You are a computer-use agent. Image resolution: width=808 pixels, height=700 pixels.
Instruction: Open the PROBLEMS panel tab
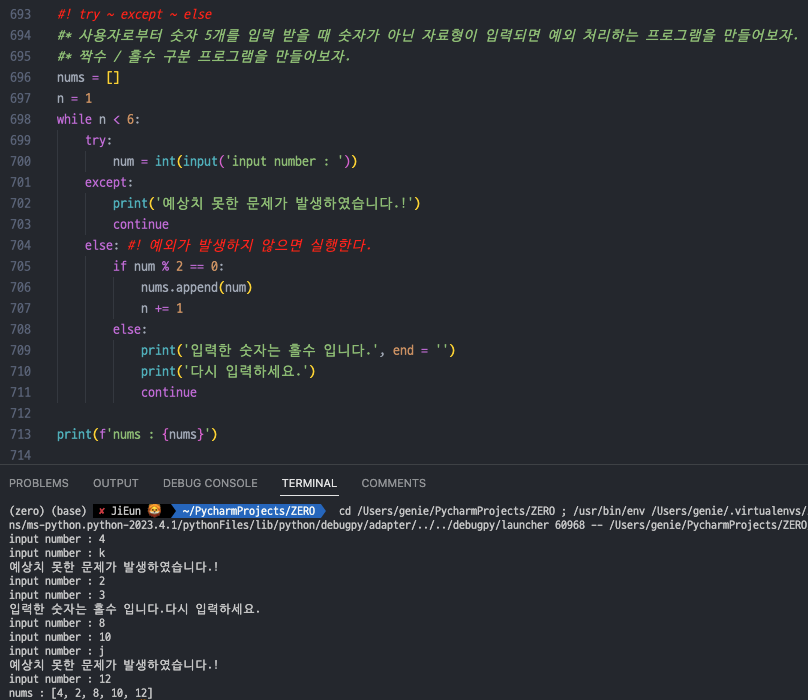pyautogui.click(x=39, y=483)
